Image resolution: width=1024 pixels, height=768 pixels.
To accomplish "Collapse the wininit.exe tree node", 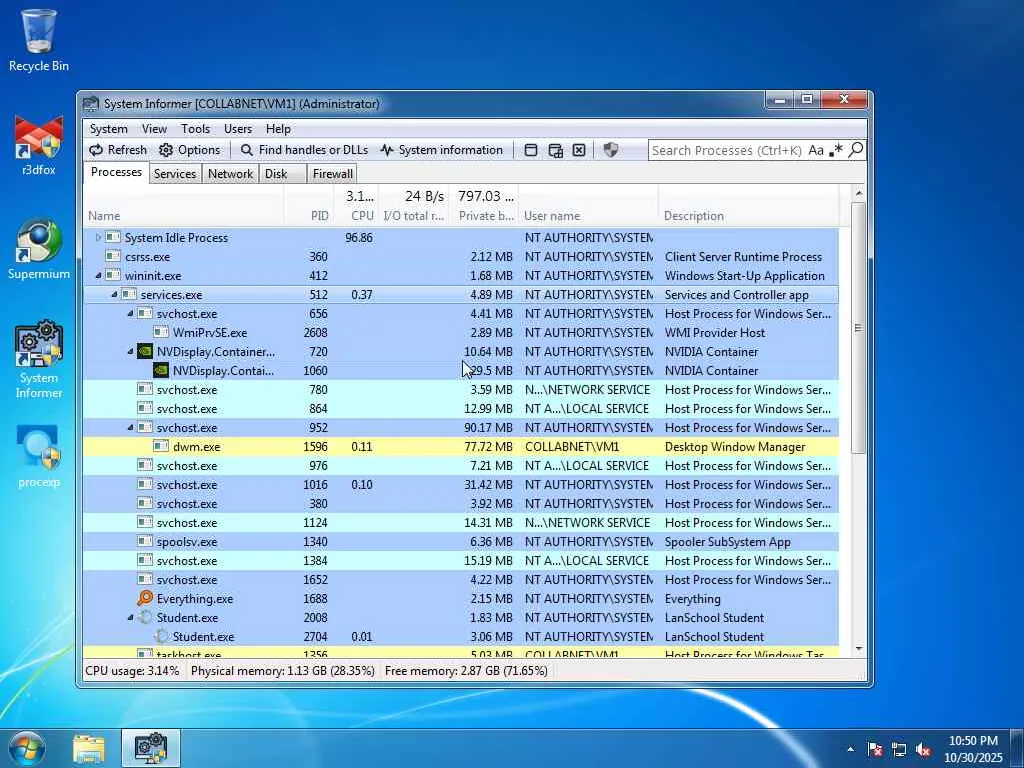I will point(98,276).
